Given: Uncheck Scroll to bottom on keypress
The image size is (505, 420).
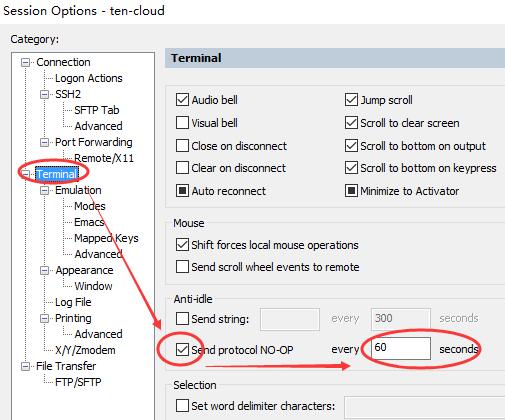Looking at the screenshot, I should [351, 168].
